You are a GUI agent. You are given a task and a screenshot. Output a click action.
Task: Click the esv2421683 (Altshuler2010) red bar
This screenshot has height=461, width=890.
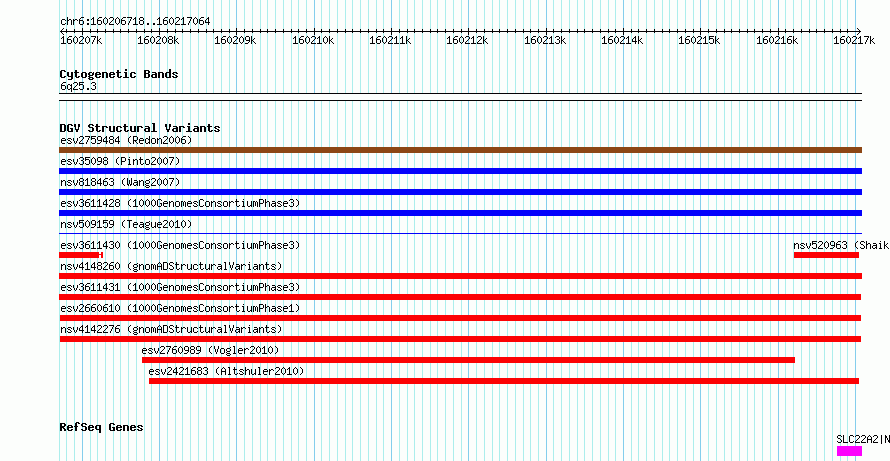[503, 381]
